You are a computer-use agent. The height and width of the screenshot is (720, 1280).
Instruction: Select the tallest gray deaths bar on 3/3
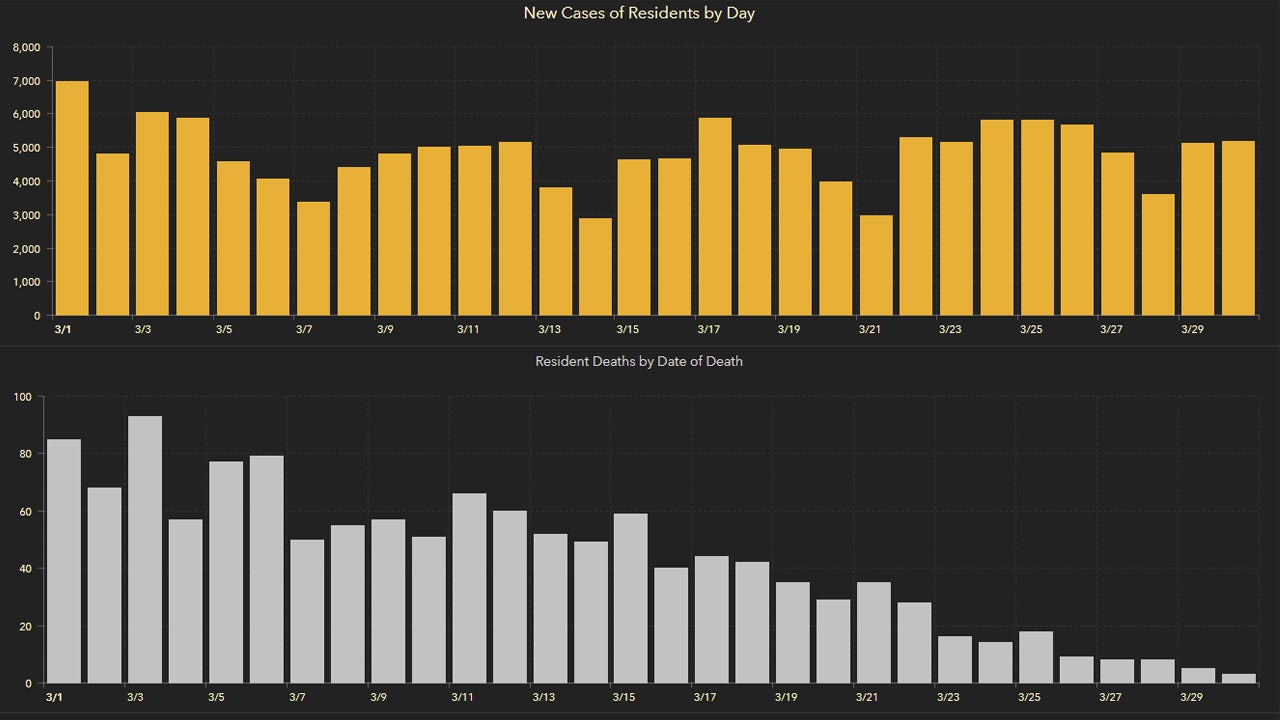pos(145,550)
